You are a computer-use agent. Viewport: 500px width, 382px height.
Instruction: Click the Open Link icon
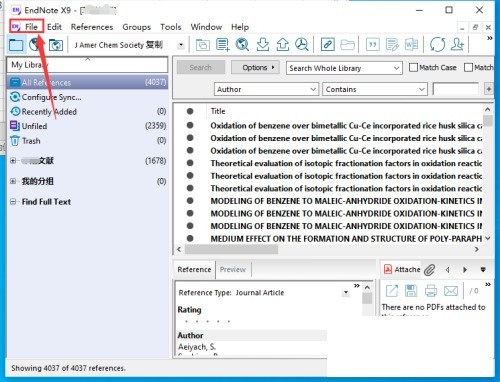coord(328,44)
